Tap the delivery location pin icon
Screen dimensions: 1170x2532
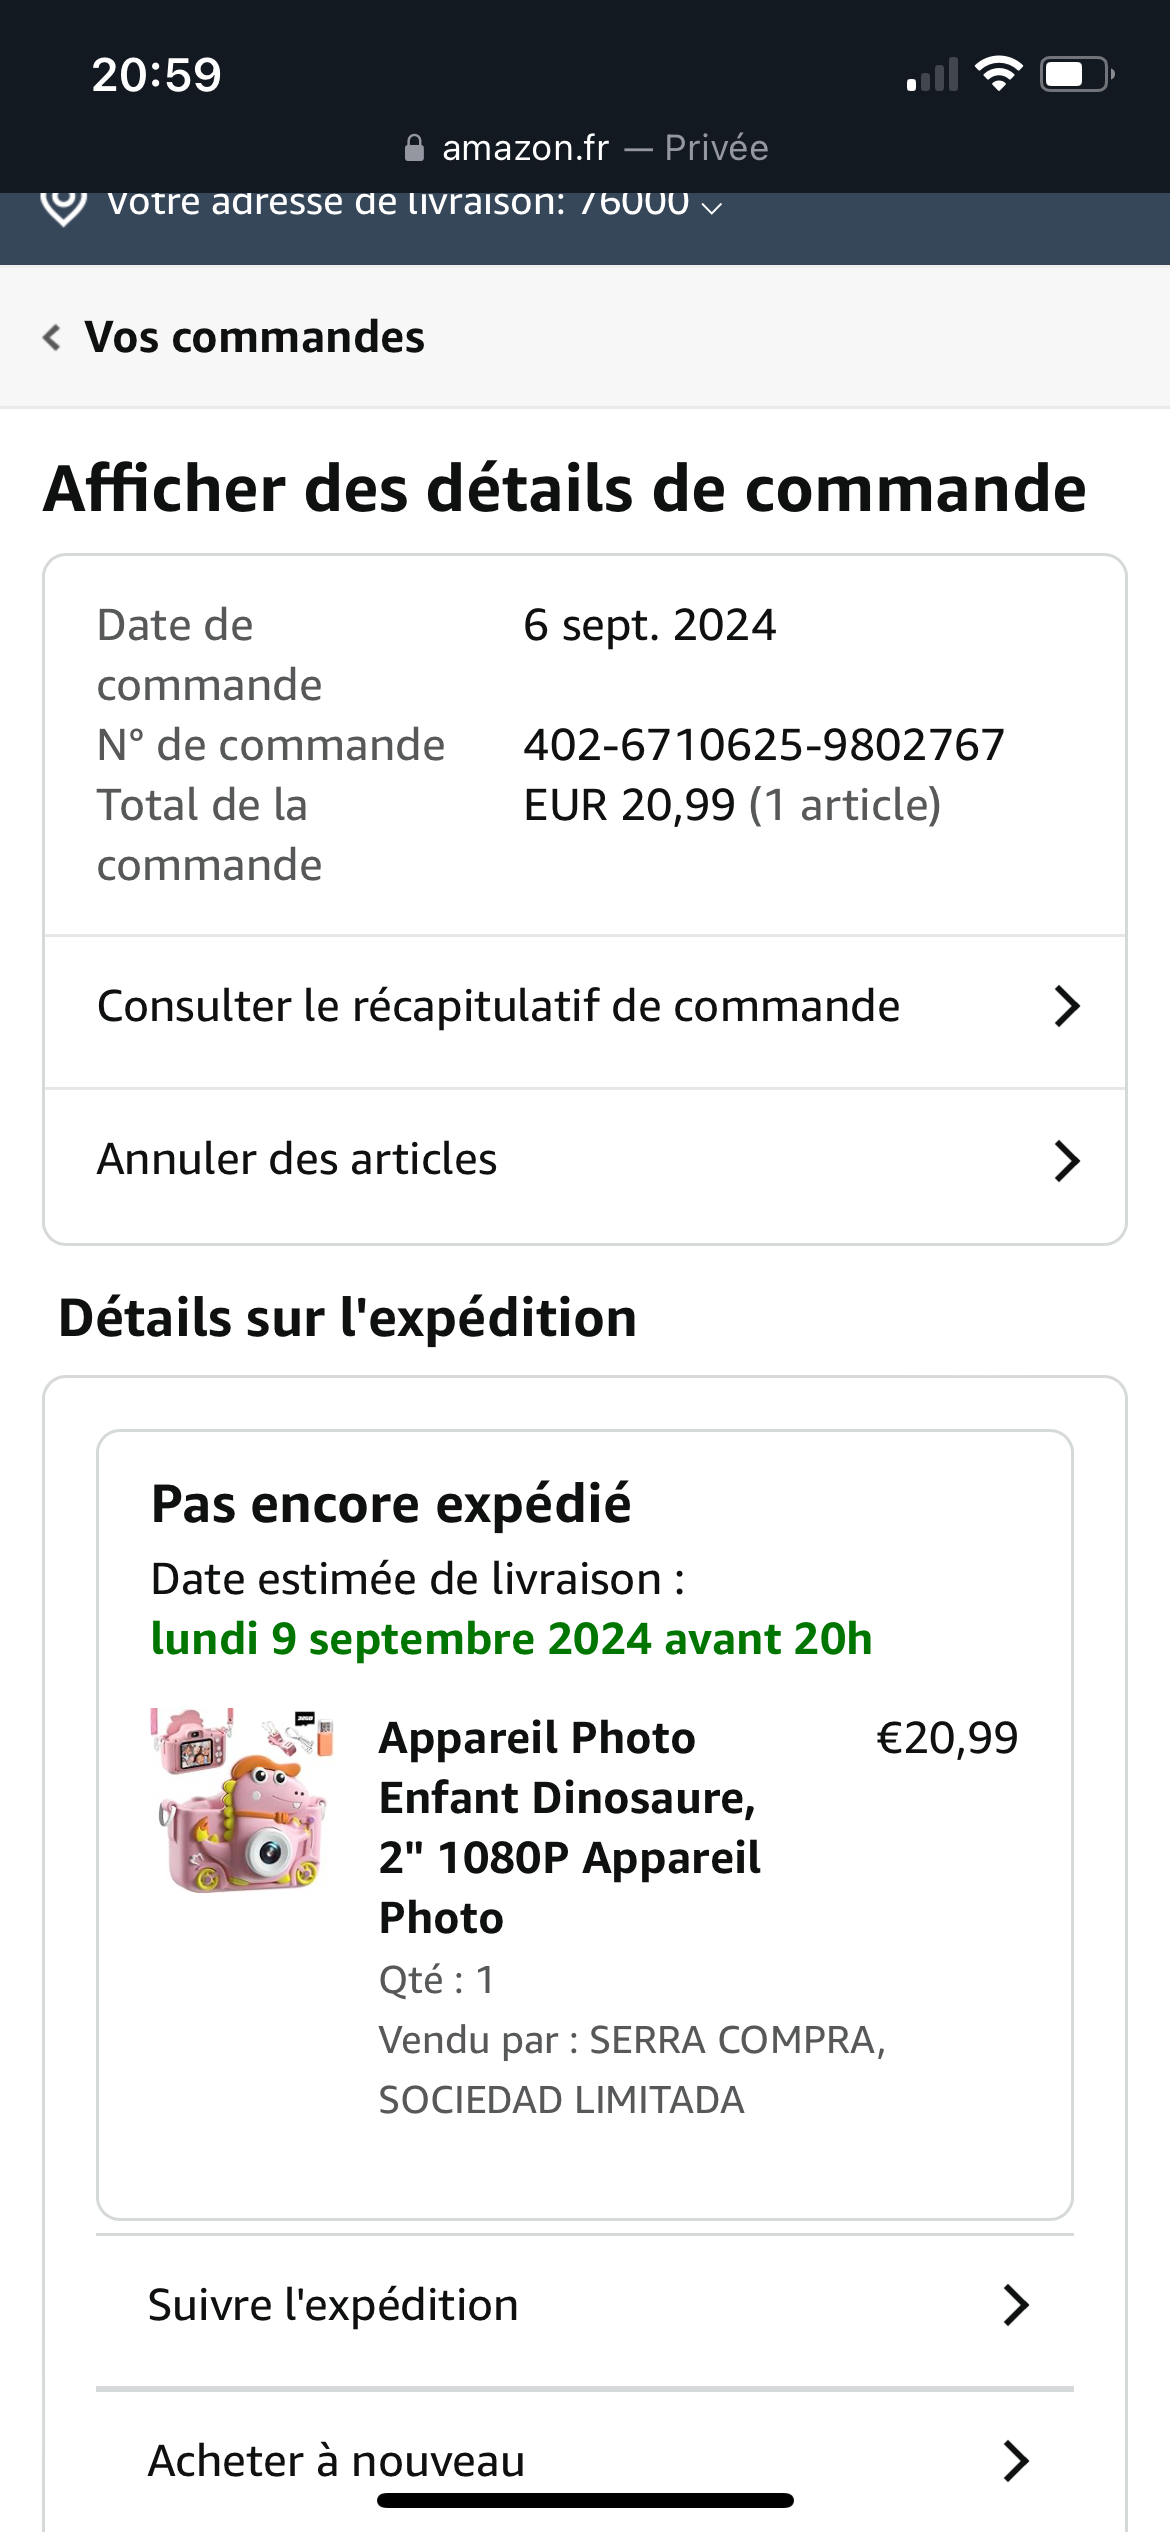[x=63, y=206]
